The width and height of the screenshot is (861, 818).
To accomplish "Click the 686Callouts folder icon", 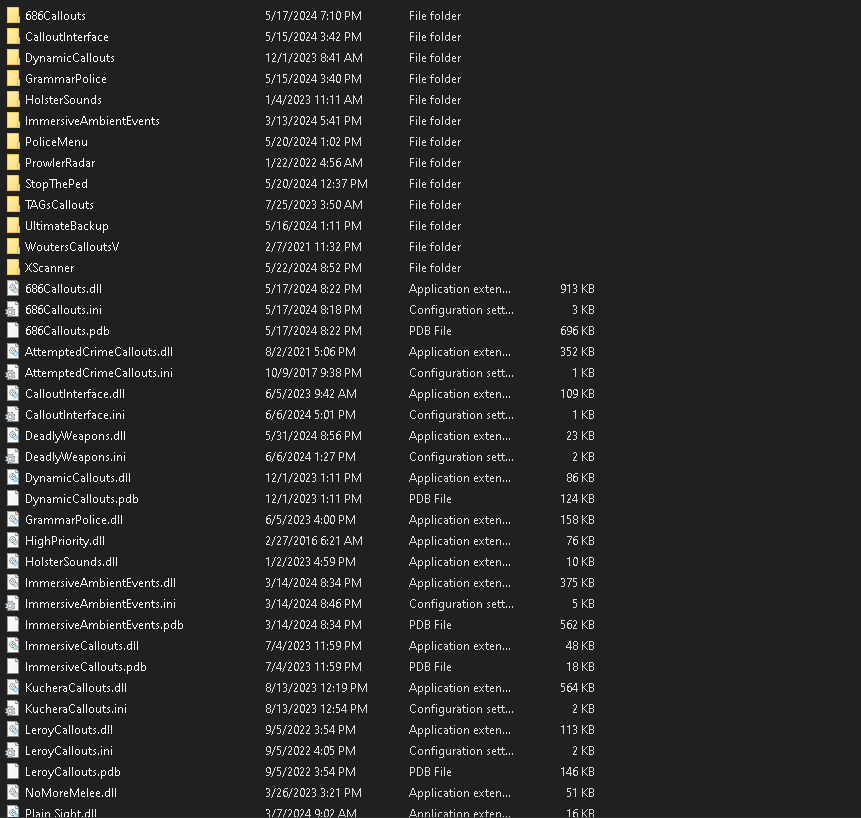I will 13,16.
